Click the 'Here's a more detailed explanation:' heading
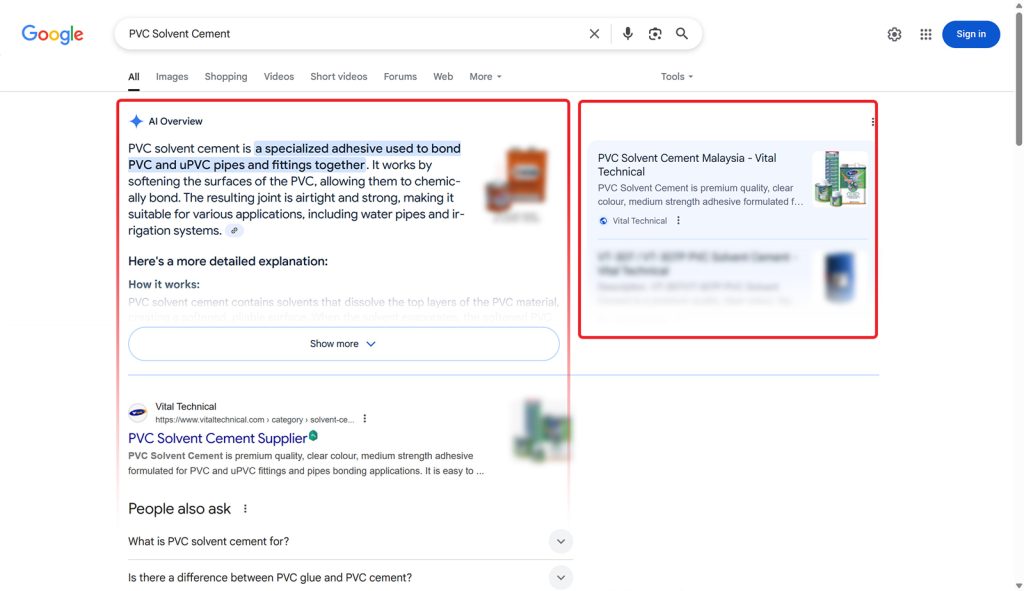The height and width of the screenshot is (591, 1024). tap(228, 261)
